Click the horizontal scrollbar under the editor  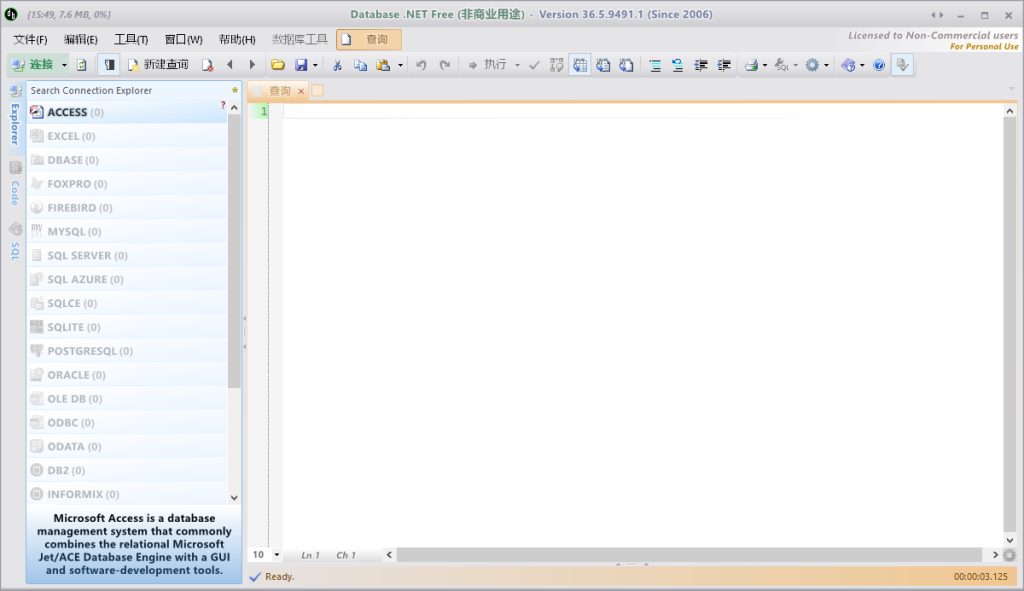click(690, 554)
